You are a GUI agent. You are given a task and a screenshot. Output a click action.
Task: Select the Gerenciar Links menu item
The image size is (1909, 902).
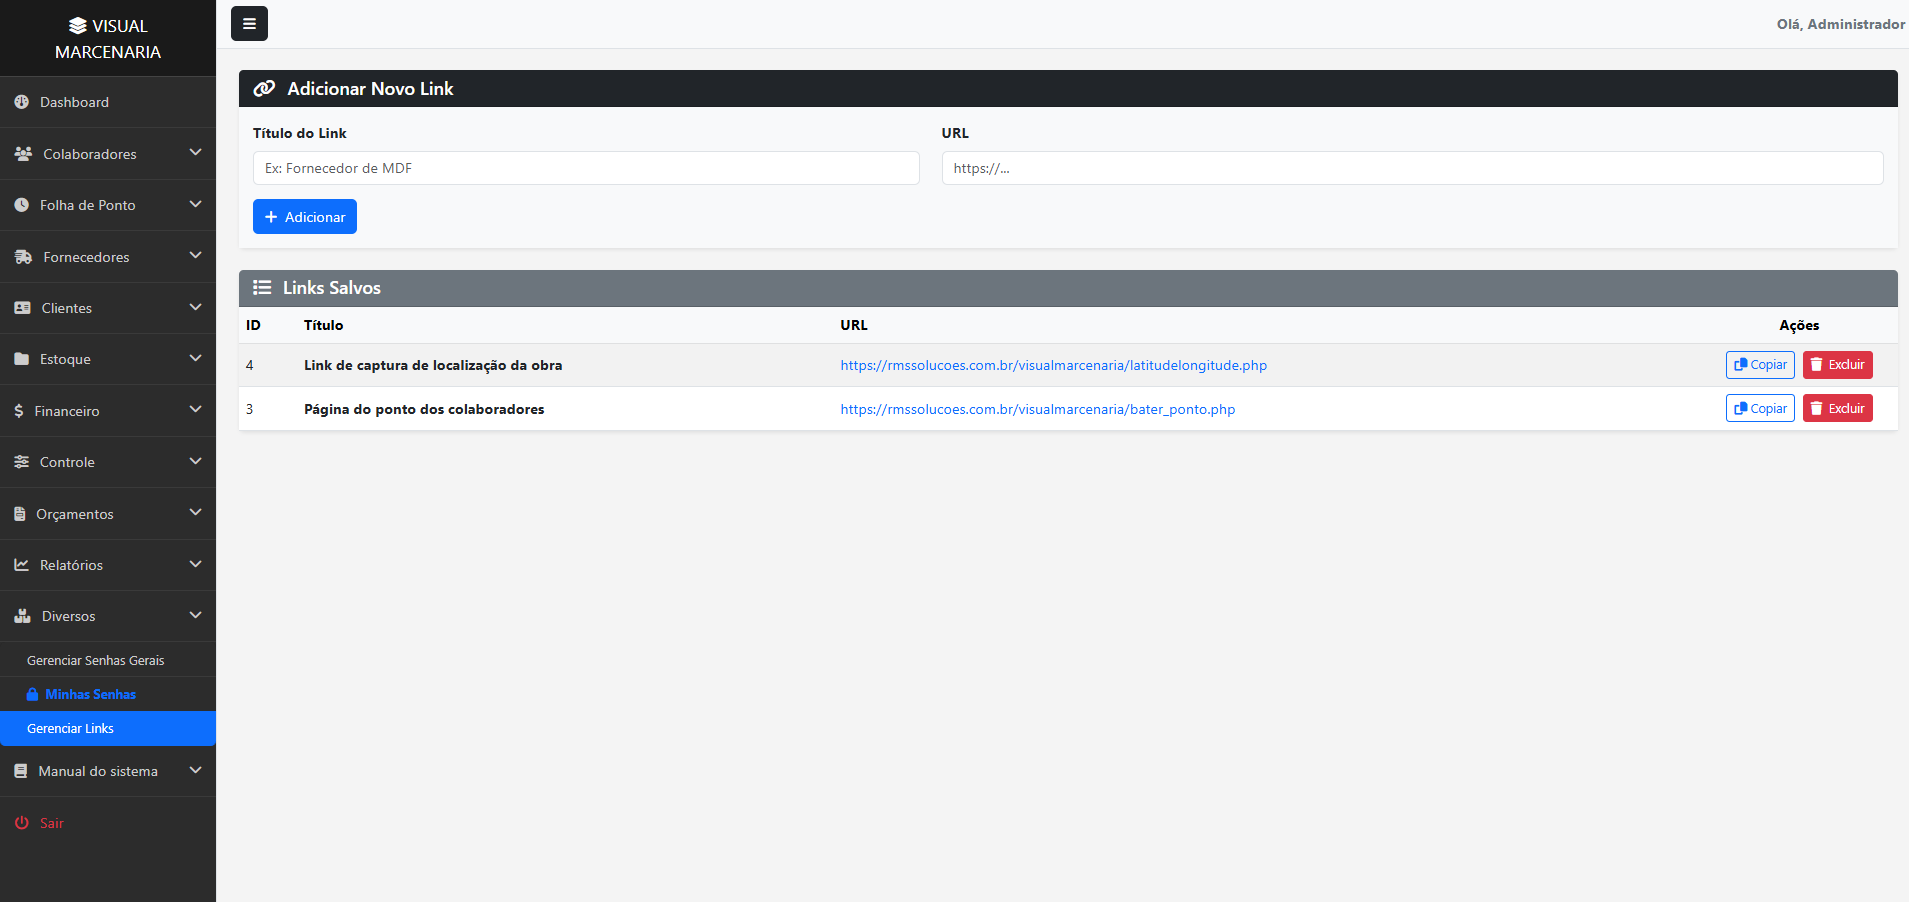[x=108, y=728]
